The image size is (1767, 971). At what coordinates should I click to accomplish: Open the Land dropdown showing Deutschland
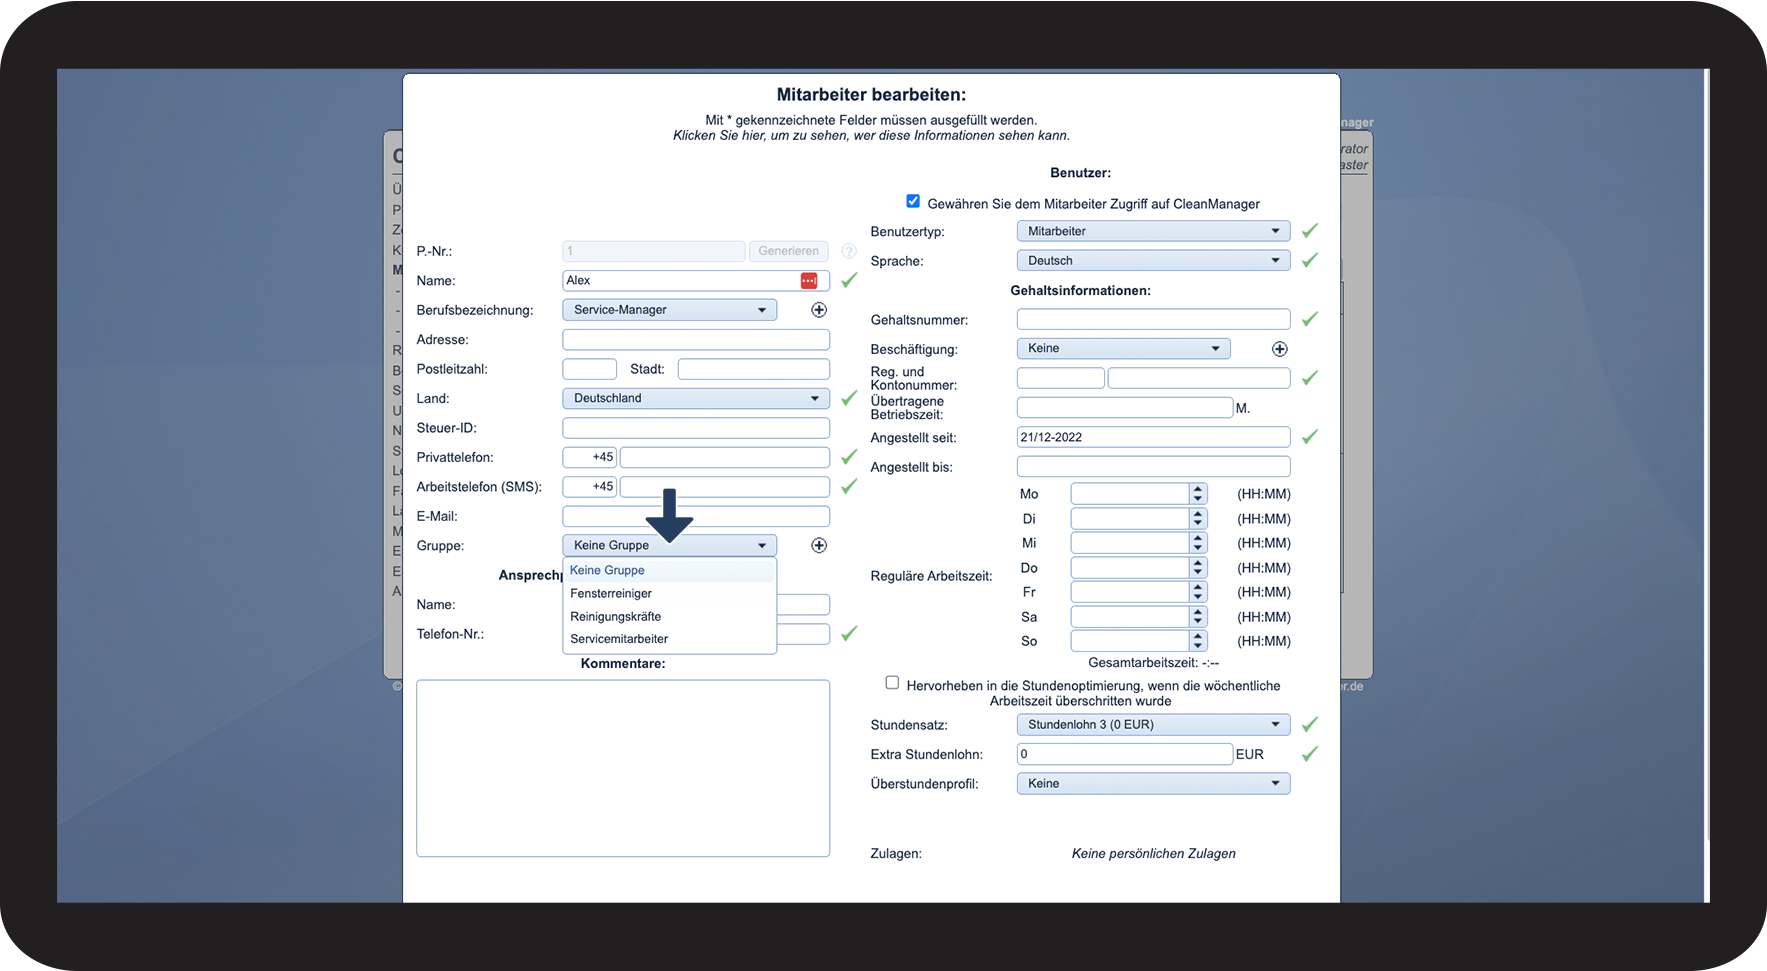[696, 398]
